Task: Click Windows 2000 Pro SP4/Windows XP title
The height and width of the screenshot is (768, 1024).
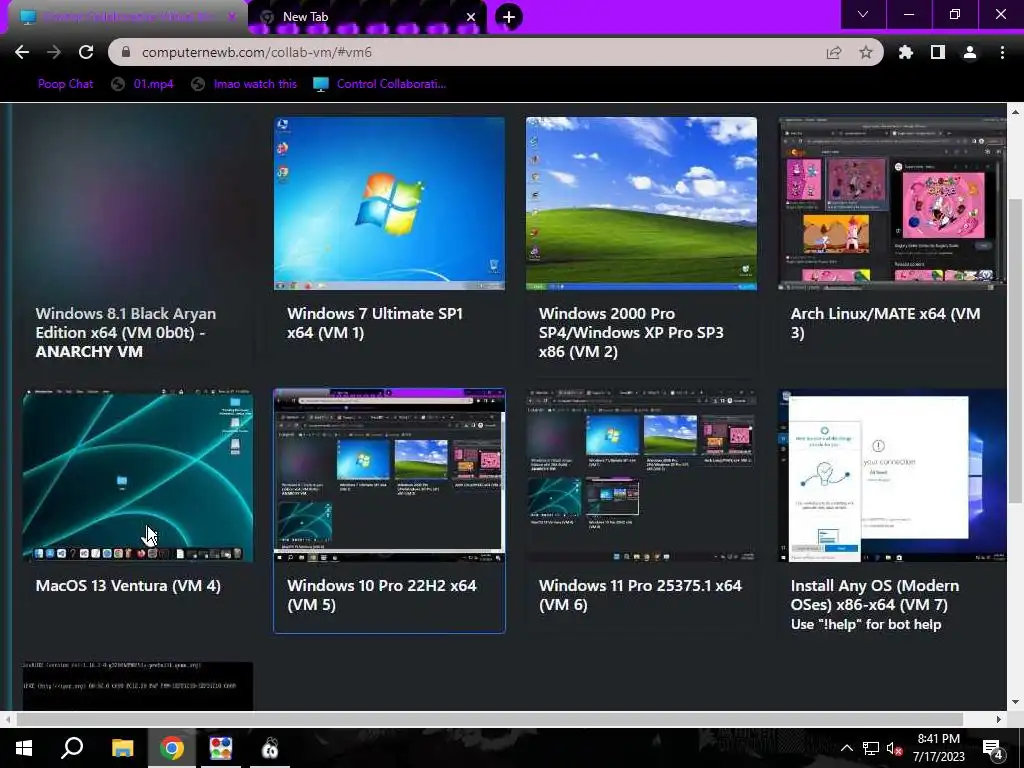Action: (x=631, y=332)
